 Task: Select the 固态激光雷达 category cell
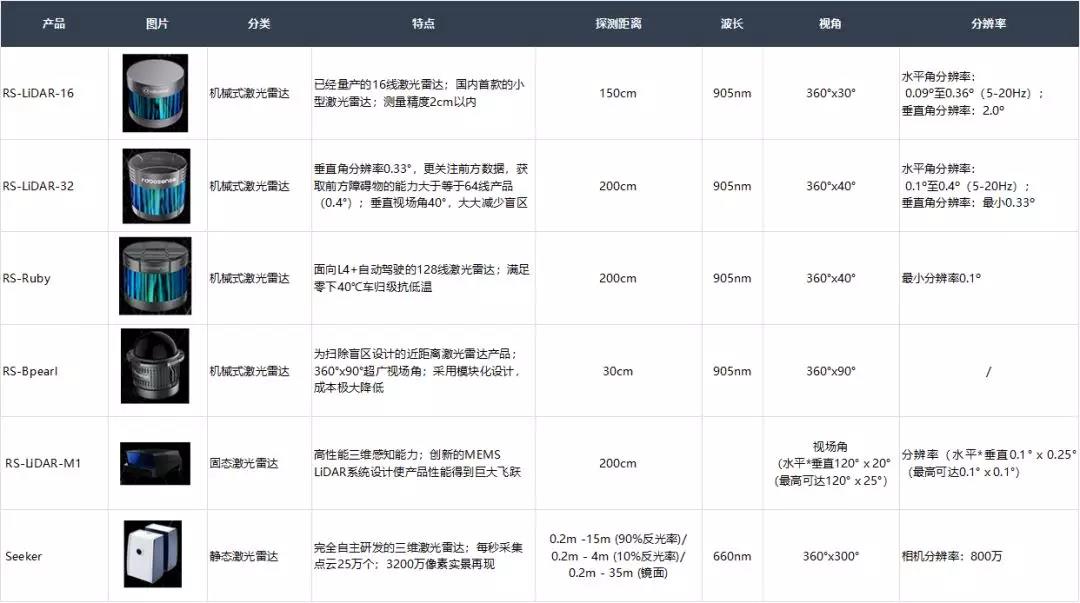244,463
